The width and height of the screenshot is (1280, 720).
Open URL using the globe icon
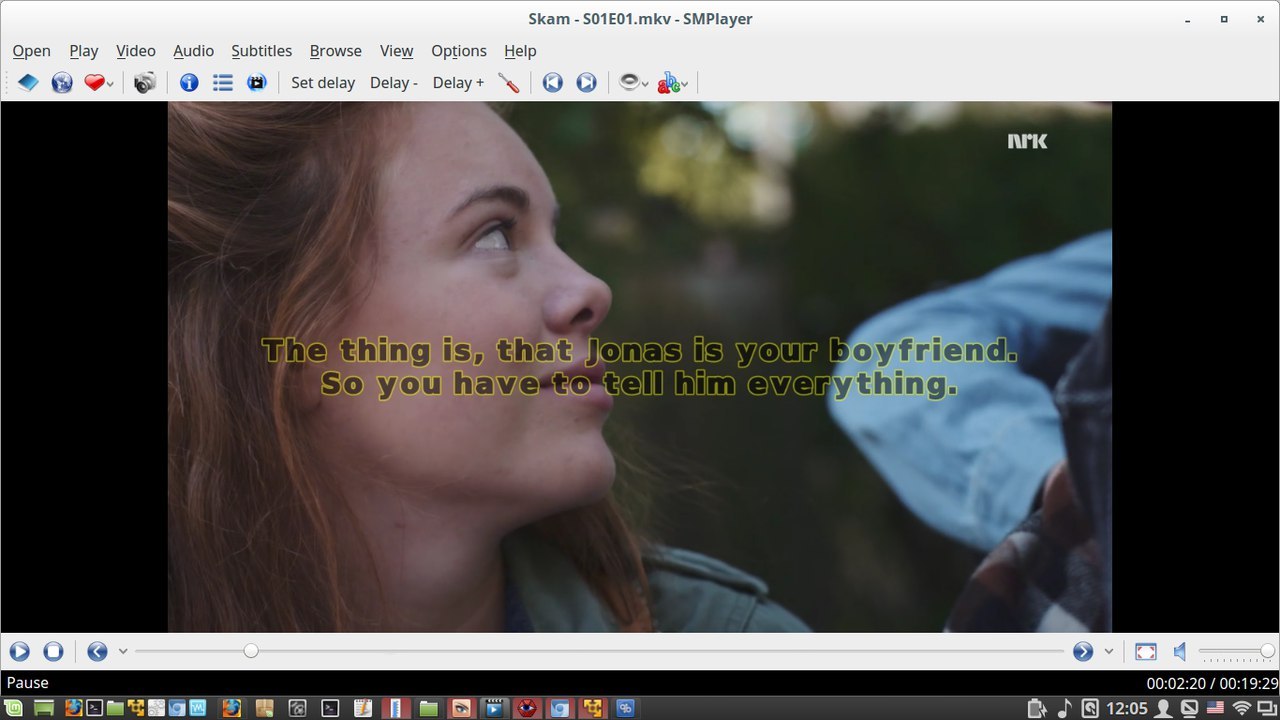(62, 83)
